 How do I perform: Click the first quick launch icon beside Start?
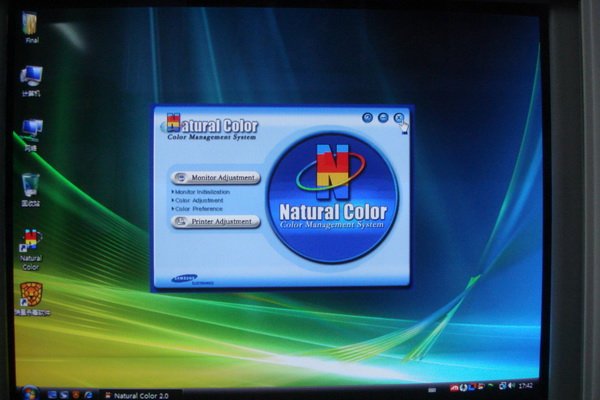pos(52,395)
